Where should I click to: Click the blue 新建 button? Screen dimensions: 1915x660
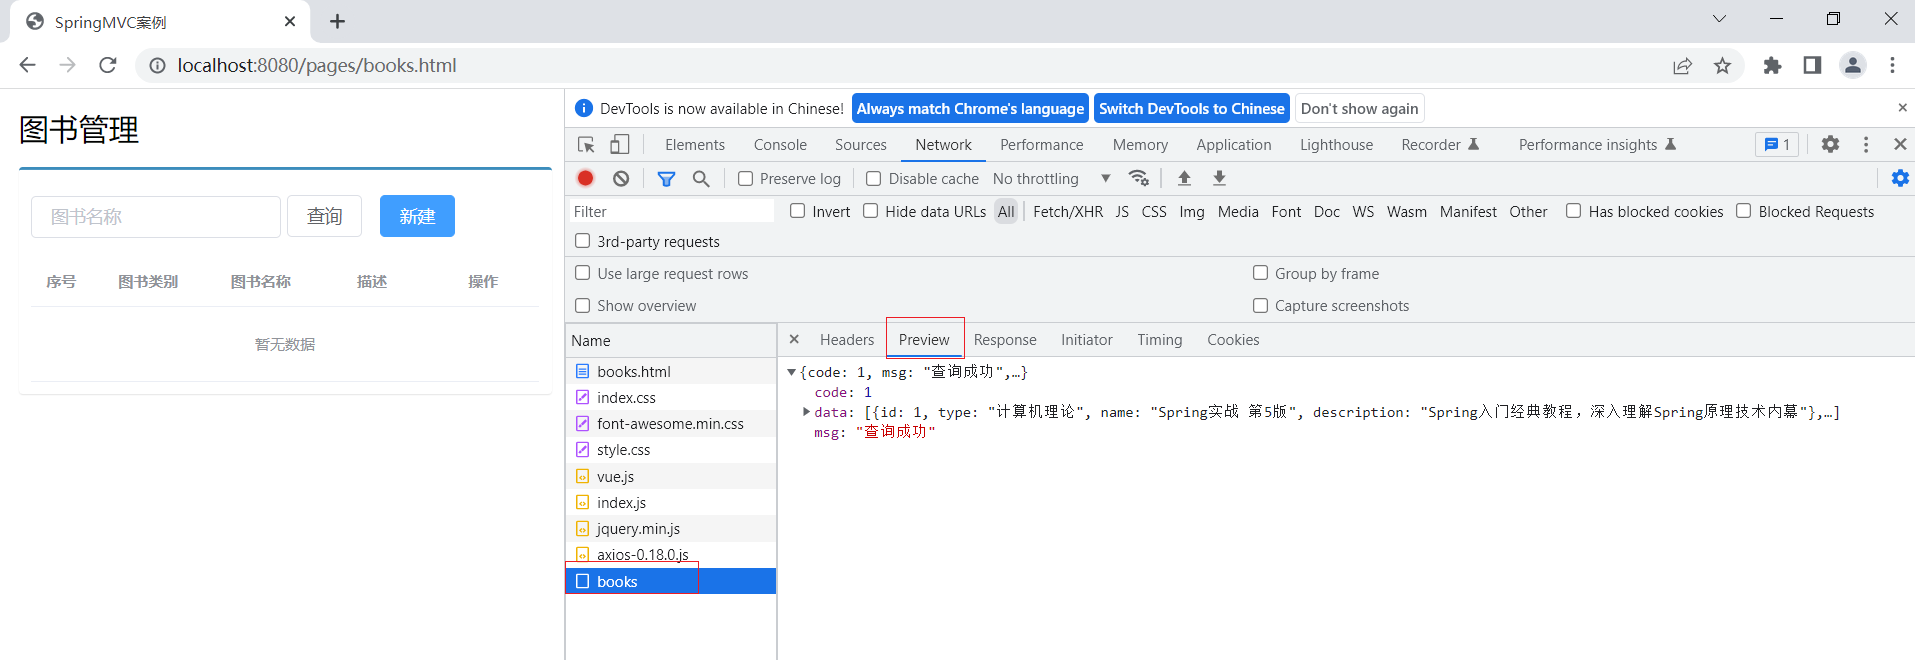click(417, 216)
